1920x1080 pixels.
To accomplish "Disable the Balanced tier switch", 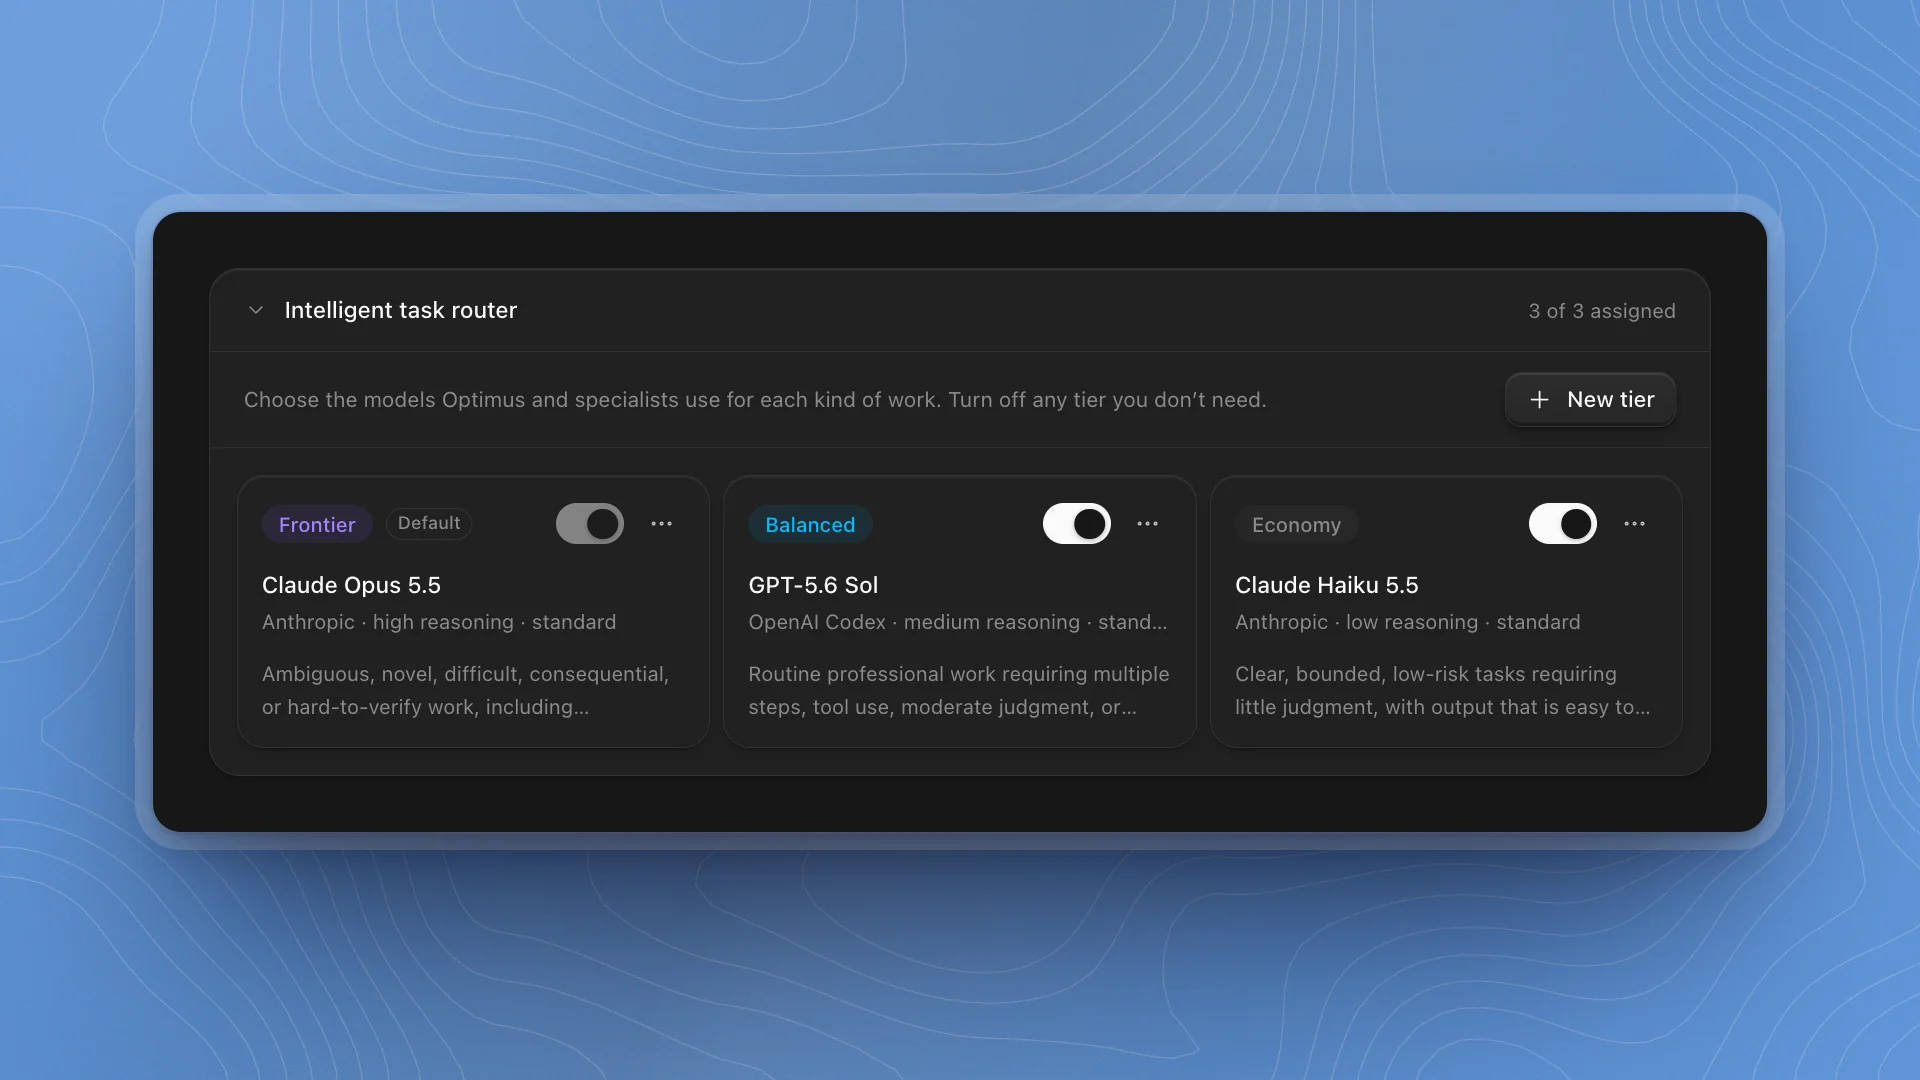I will (1076, 524).
